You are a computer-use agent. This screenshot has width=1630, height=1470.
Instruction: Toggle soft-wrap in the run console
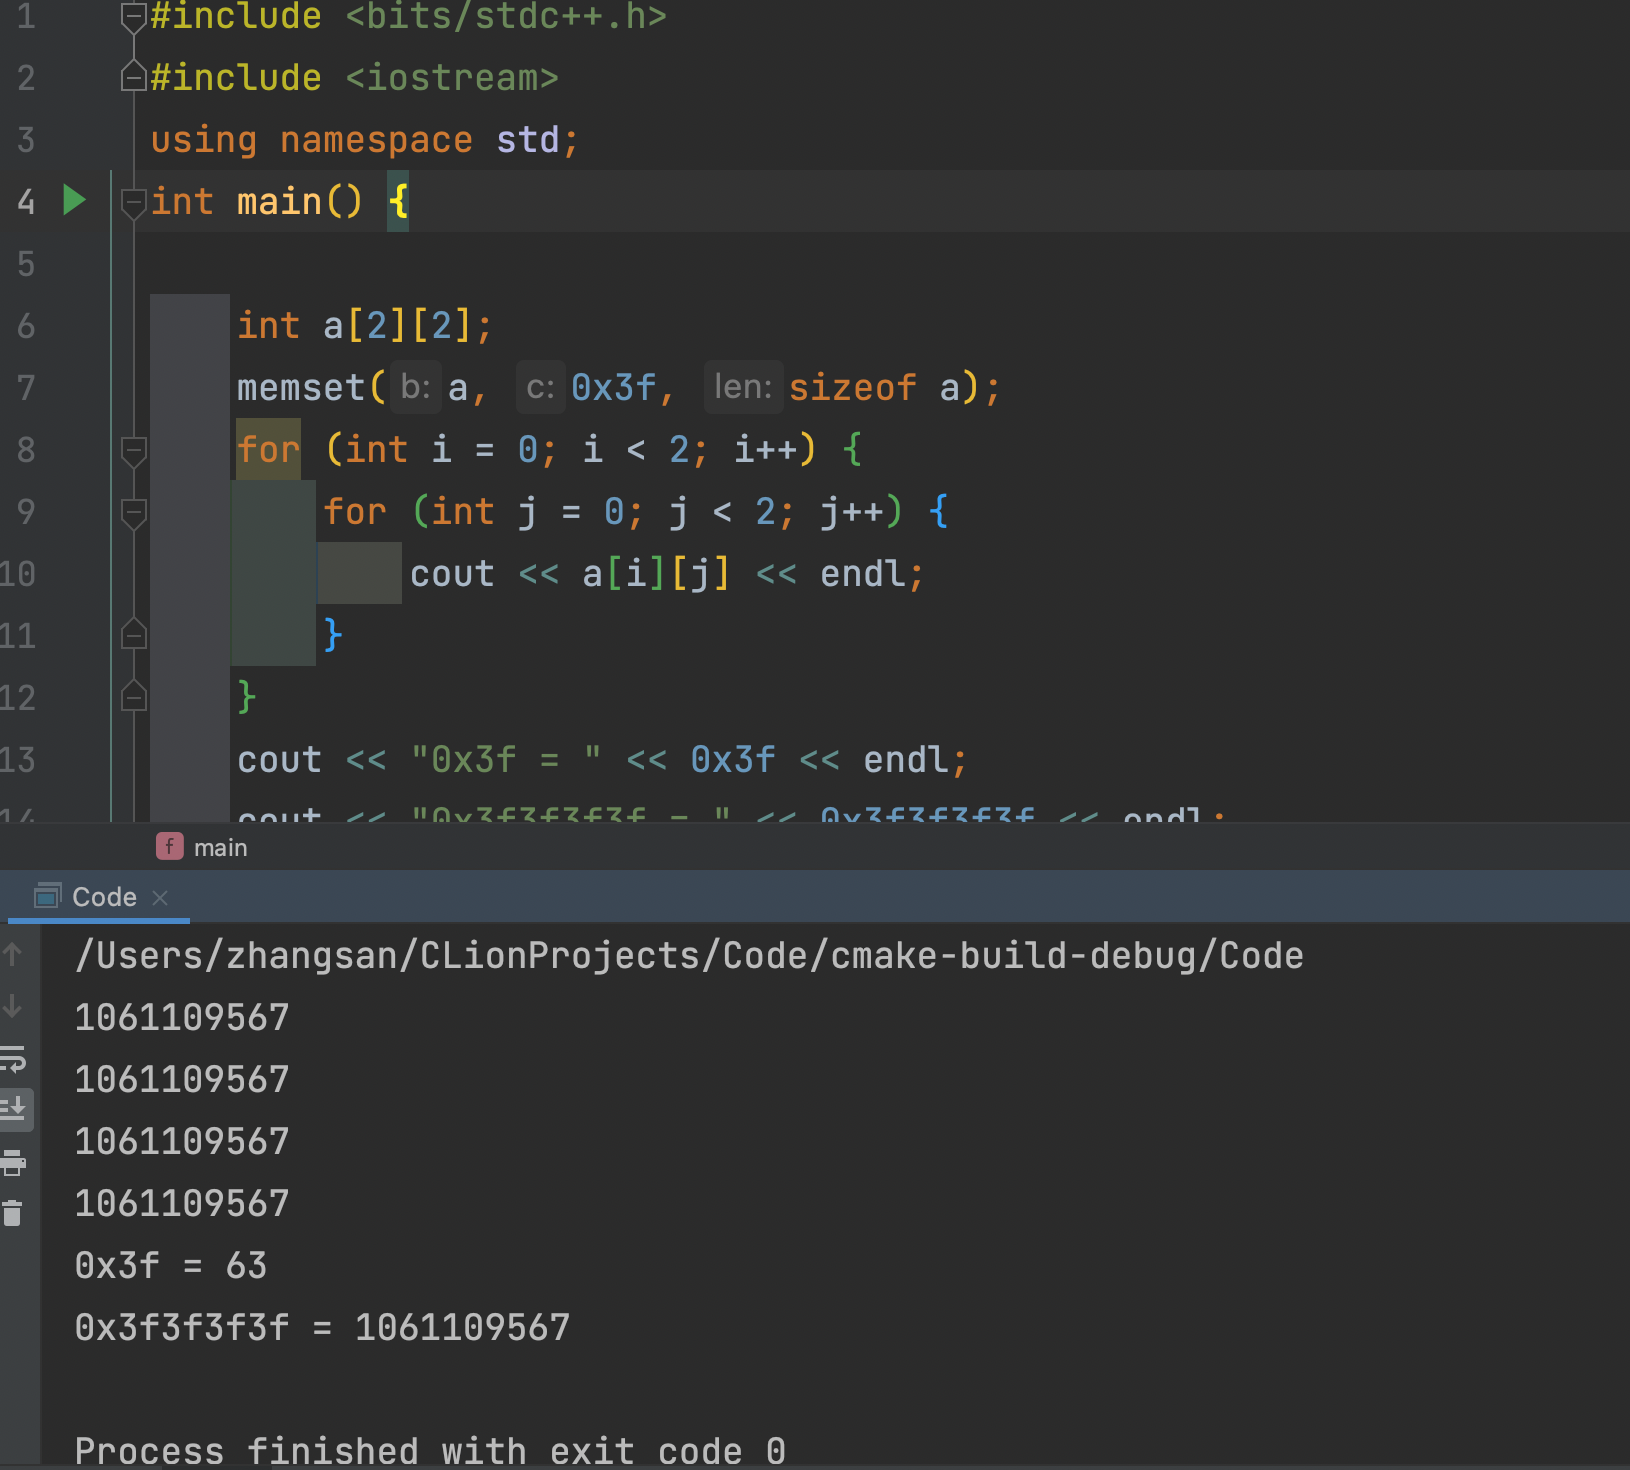pos(13,1058)
